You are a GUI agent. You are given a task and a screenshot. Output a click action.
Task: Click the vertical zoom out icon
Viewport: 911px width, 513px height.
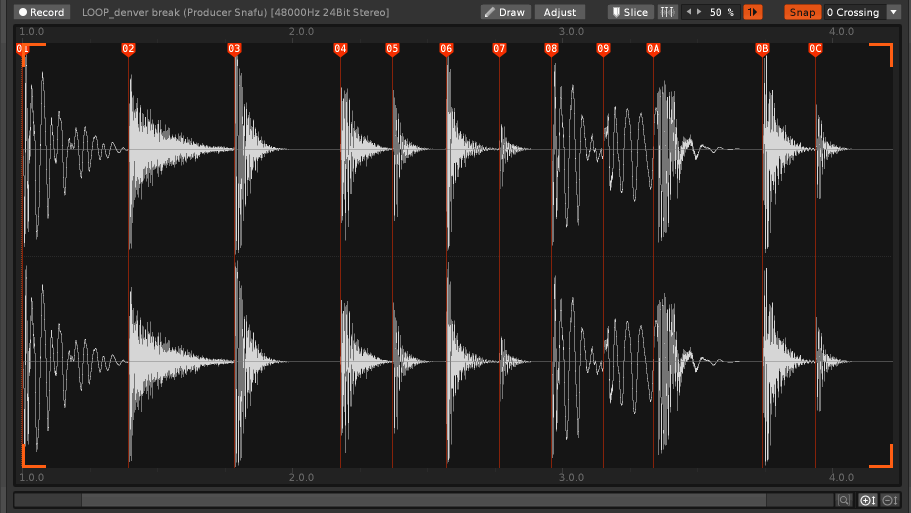889,500
